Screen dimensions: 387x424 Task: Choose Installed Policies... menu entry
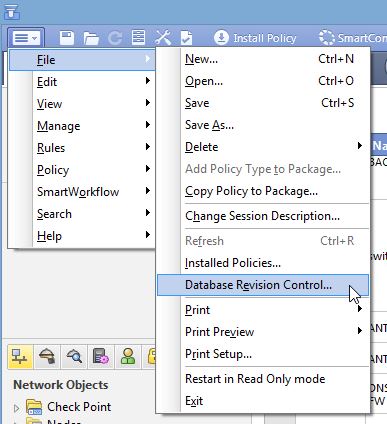pos(263,263)
